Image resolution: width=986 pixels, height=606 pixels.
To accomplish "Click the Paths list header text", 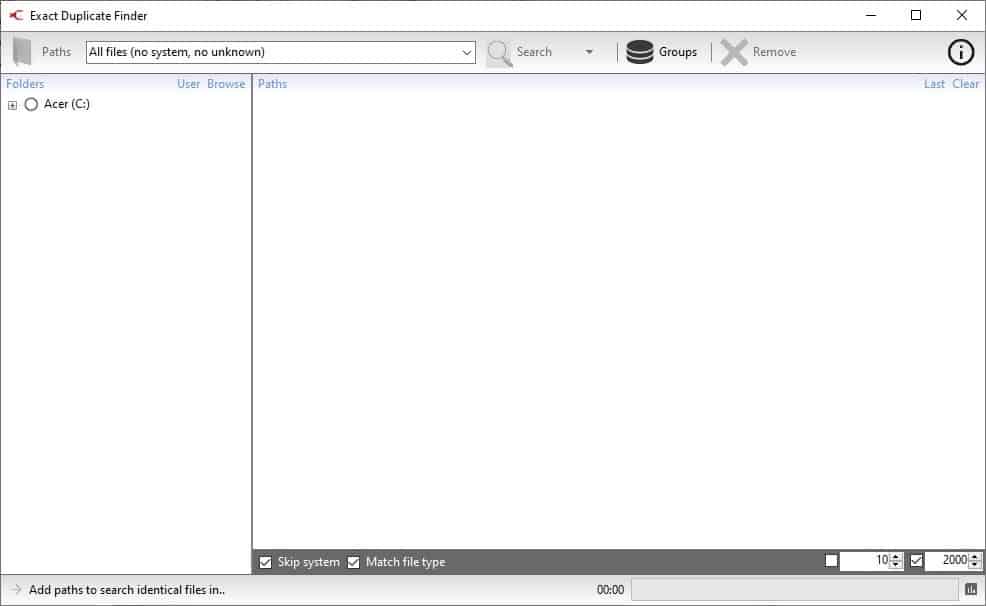I will (x=272, y=84).
